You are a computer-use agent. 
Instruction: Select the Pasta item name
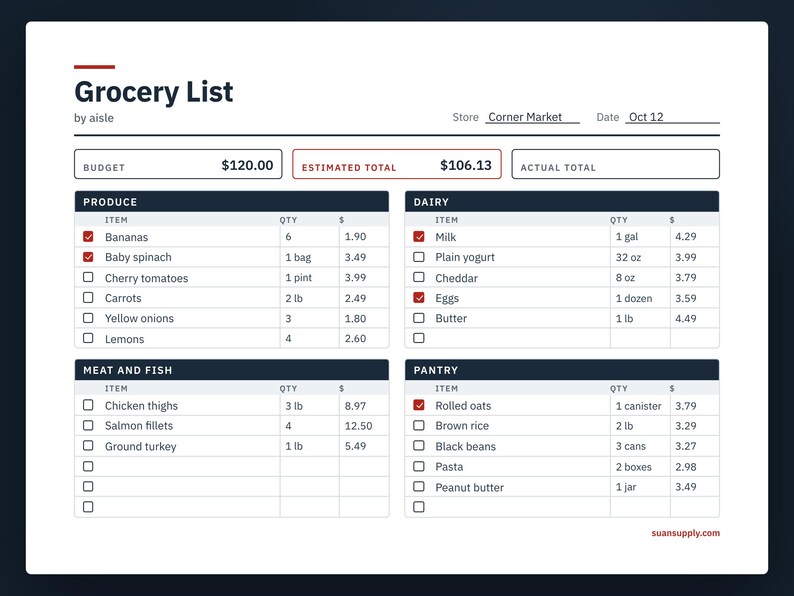449,467
